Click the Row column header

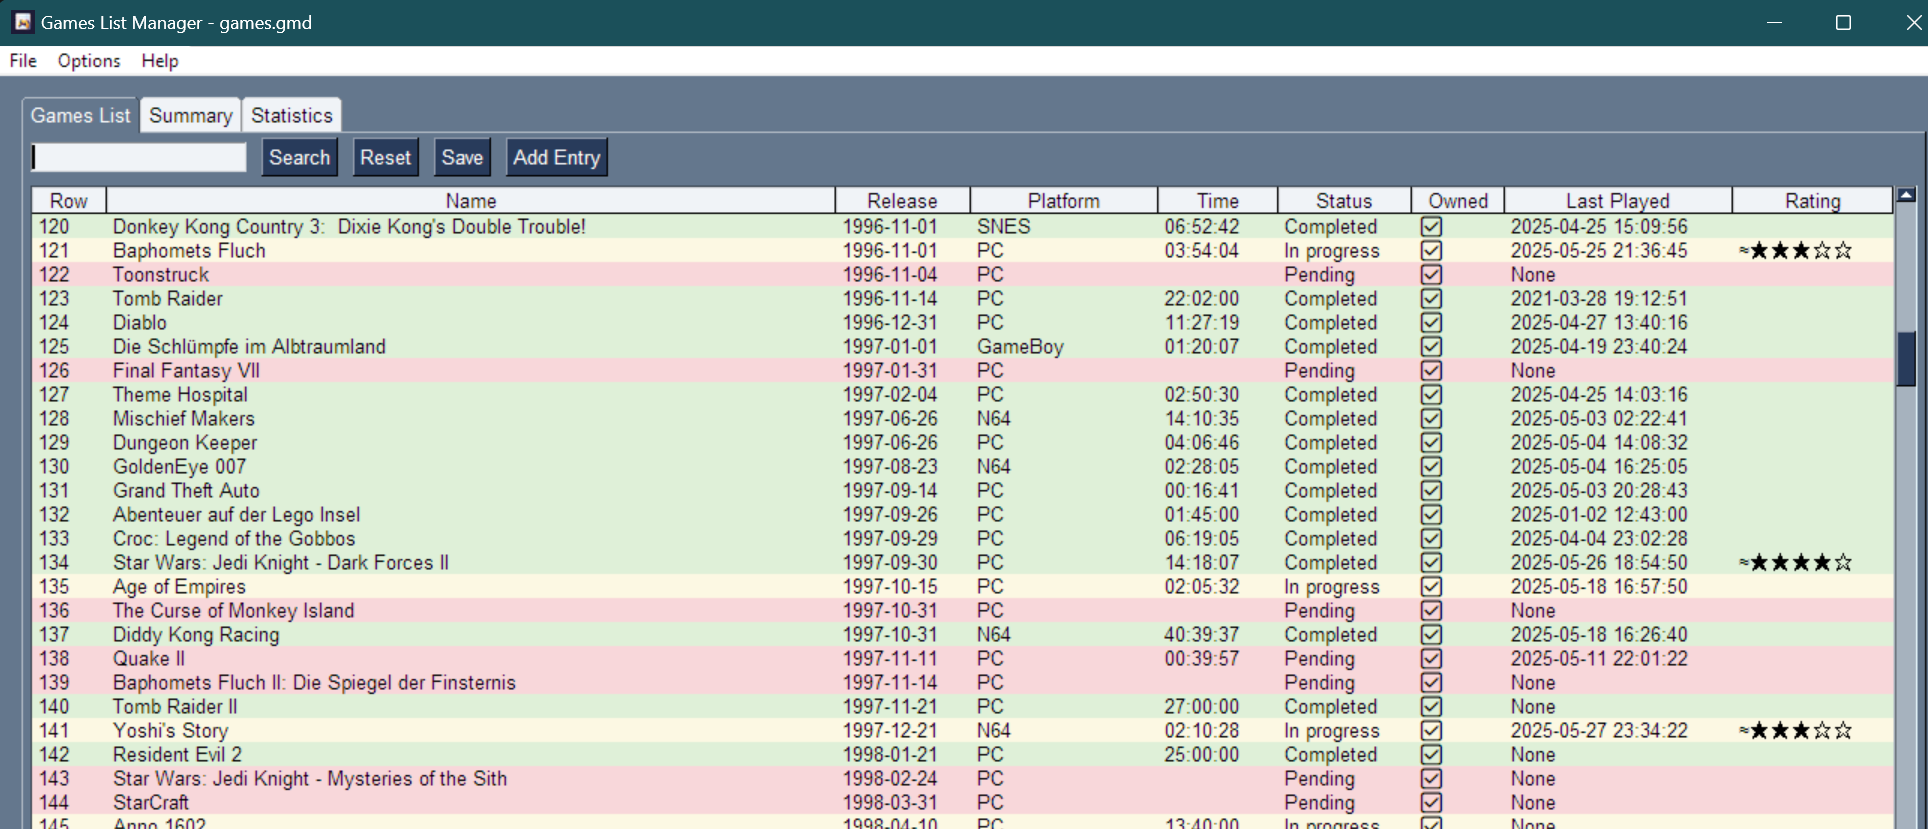click(x=69, y=200)
